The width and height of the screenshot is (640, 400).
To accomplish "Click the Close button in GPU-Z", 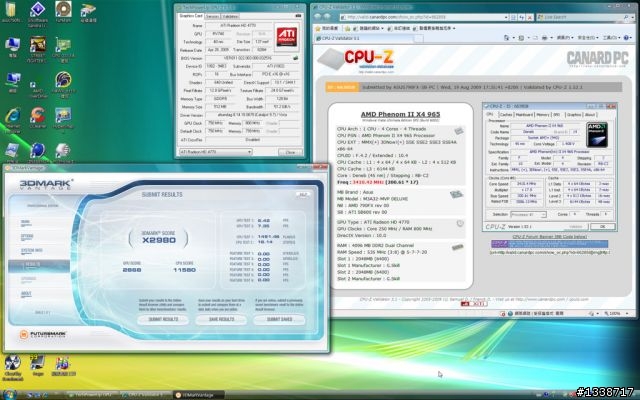I will [290, 152].
